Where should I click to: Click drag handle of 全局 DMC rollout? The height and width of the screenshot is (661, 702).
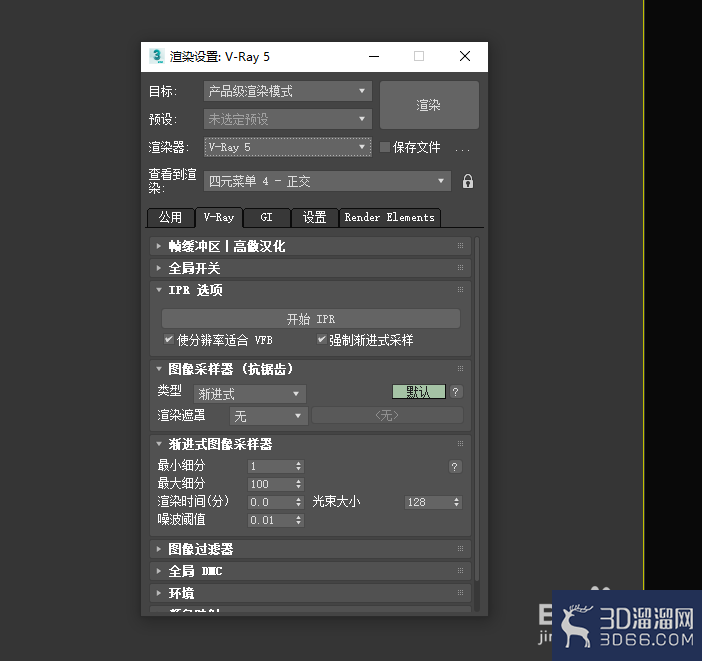pyautogui.click(x=460, y=571)
